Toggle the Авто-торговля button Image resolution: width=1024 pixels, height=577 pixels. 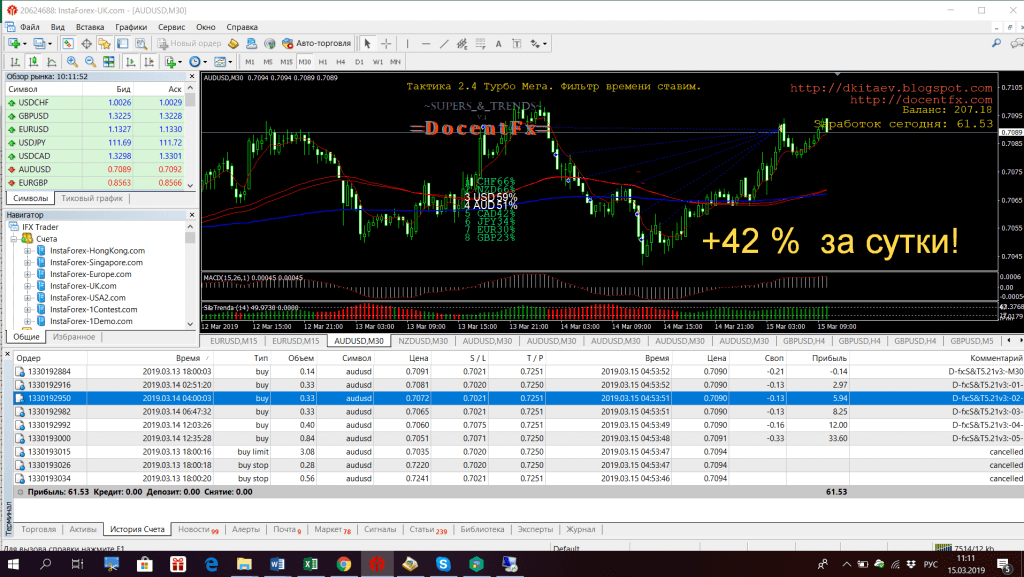tap(317, 44)
